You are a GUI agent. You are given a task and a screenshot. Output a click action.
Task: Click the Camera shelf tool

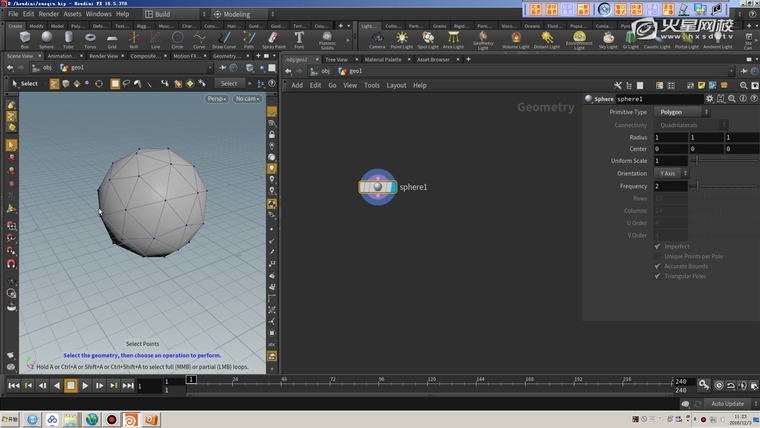click(377, 39)
